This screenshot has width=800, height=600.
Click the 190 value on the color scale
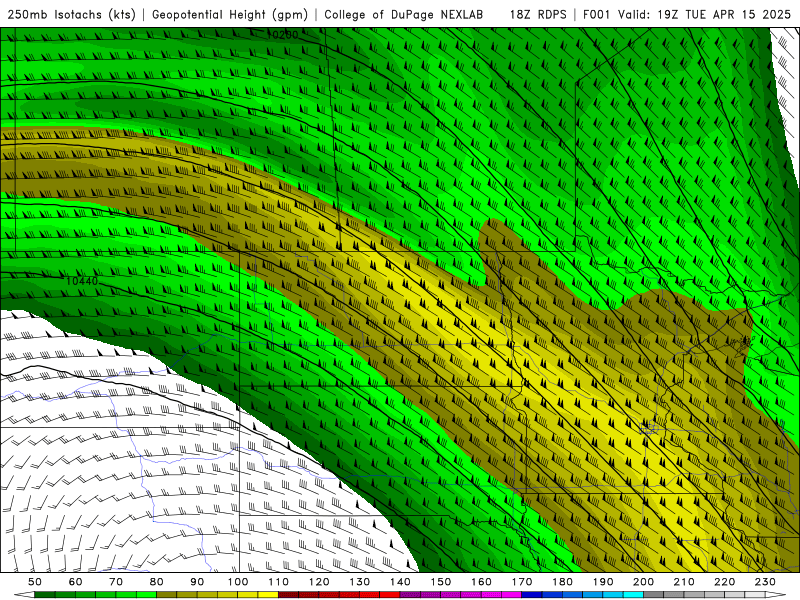(603, 582)
